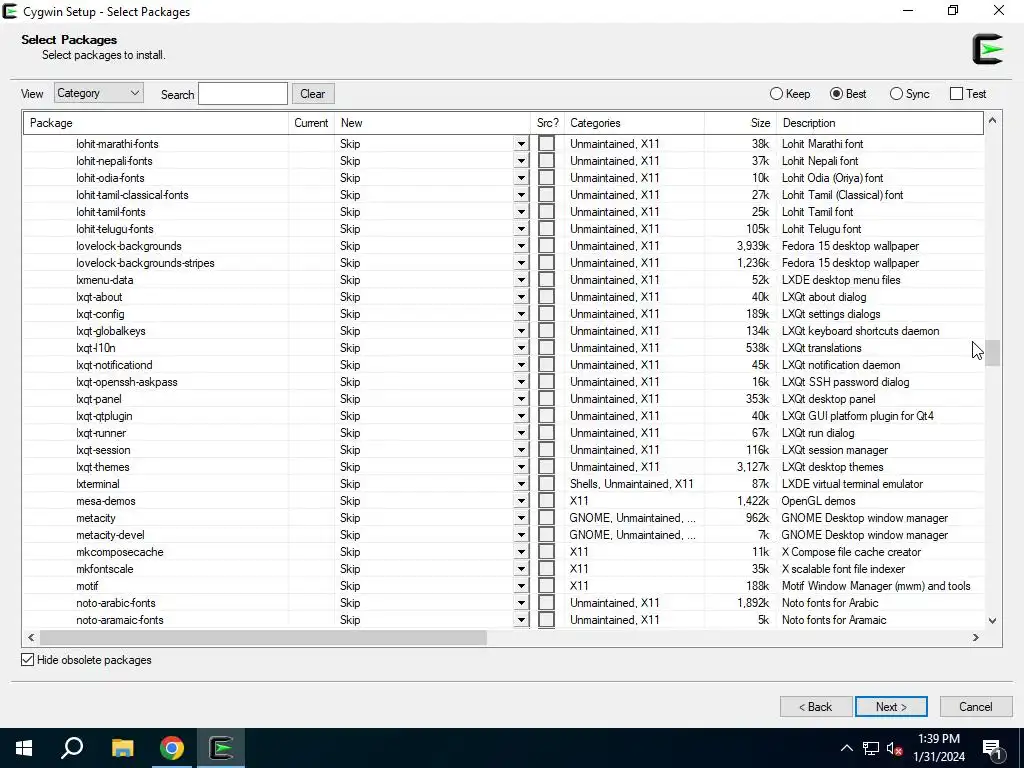Click the Current column header
The image size is (1024, 768).
(312, 123)
